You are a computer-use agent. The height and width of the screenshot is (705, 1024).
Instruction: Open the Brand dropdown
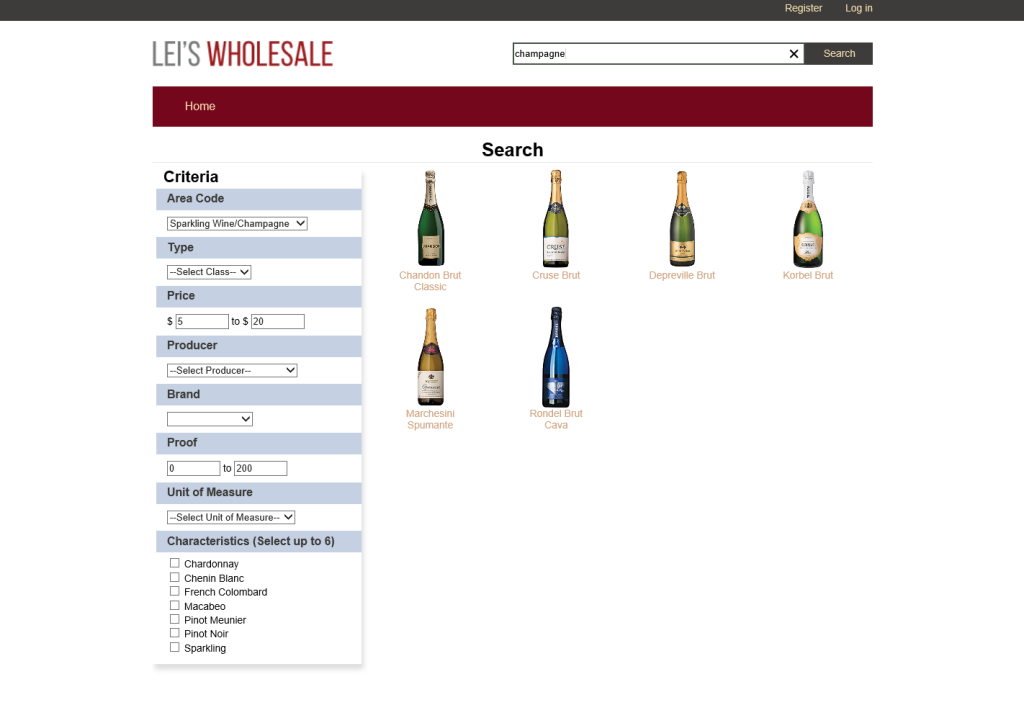tap(209, 418)
